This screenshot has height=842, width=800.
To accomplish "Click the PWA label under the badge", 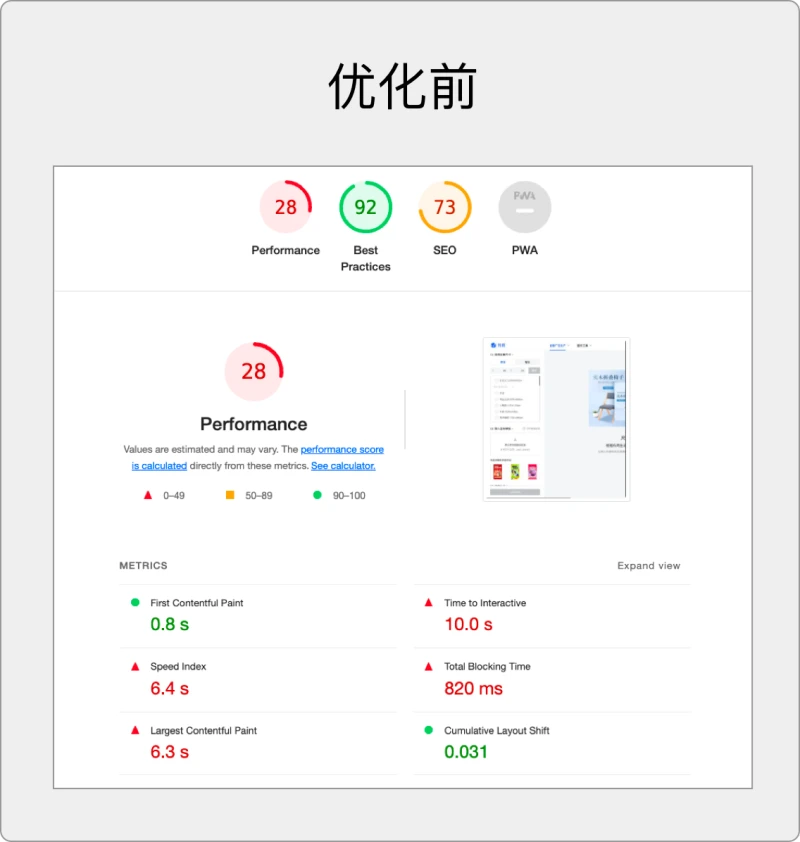I will [x=525, y=250].
